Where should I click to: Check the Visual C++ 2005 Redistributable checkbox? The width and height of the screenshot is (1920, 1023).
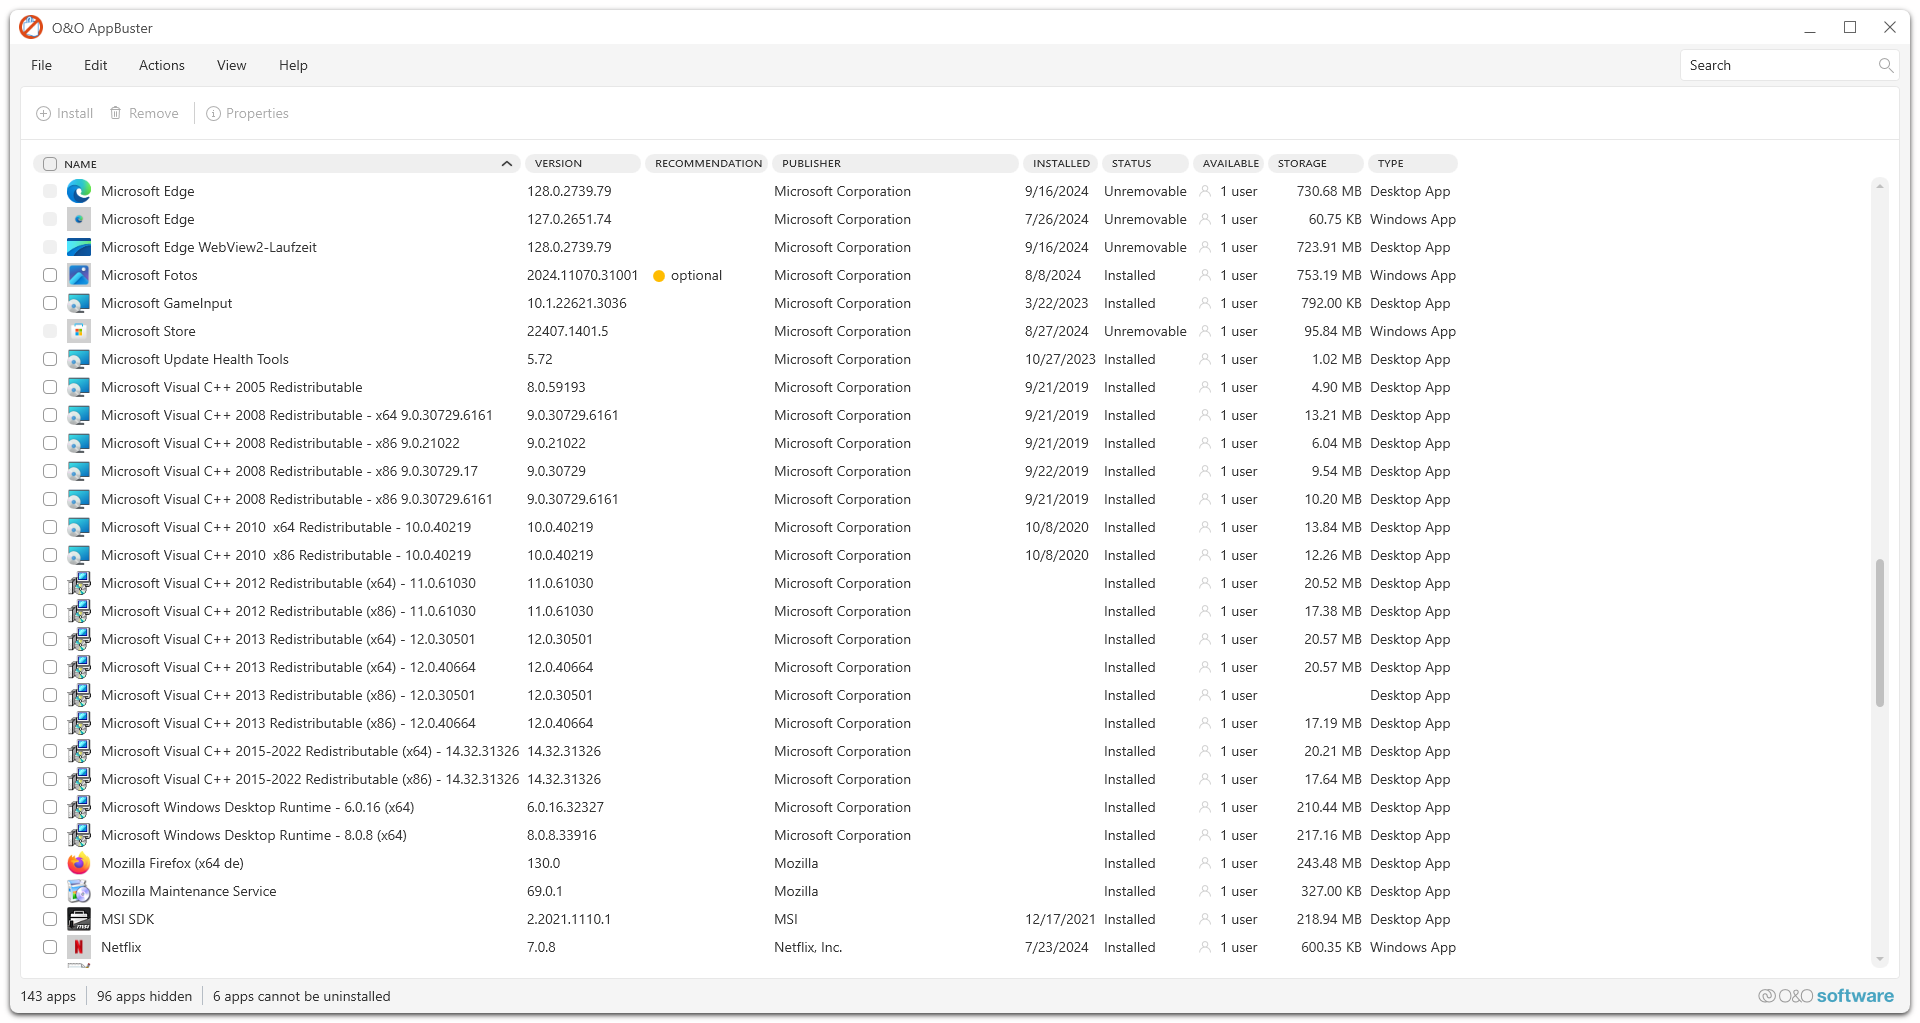(x=50, y=387)
